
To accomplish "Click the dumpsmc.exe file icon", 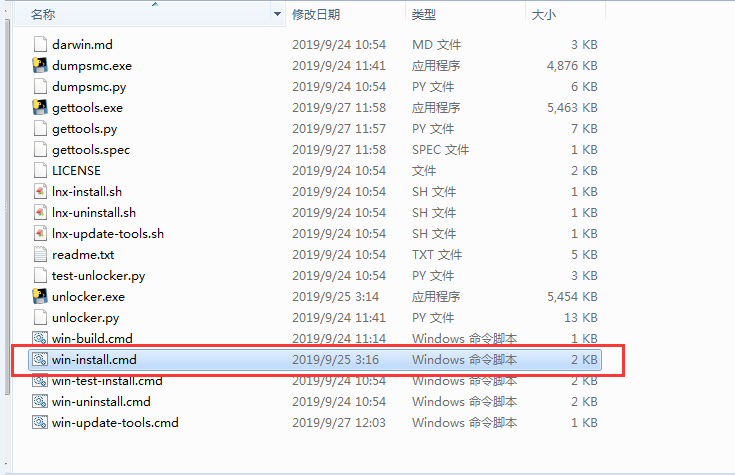I will (x=40, y=66).
